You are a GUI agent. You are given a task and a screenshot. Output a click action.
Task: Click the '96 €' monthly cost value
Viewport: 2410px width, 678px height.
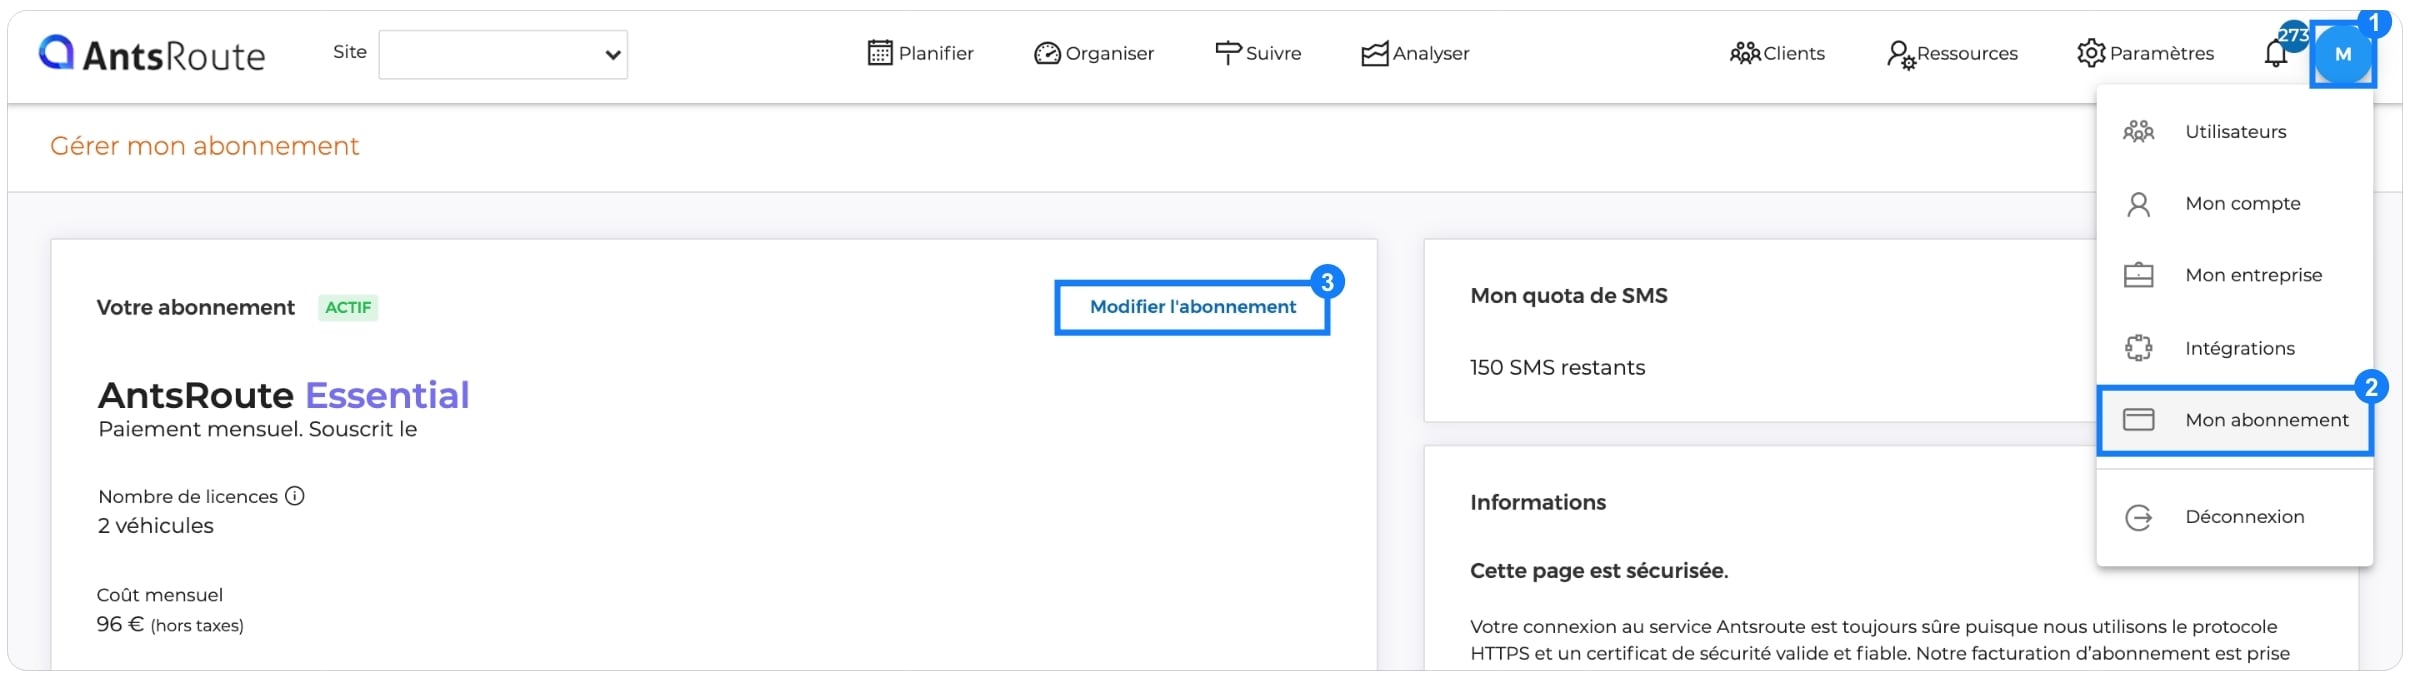click(120, 625)
